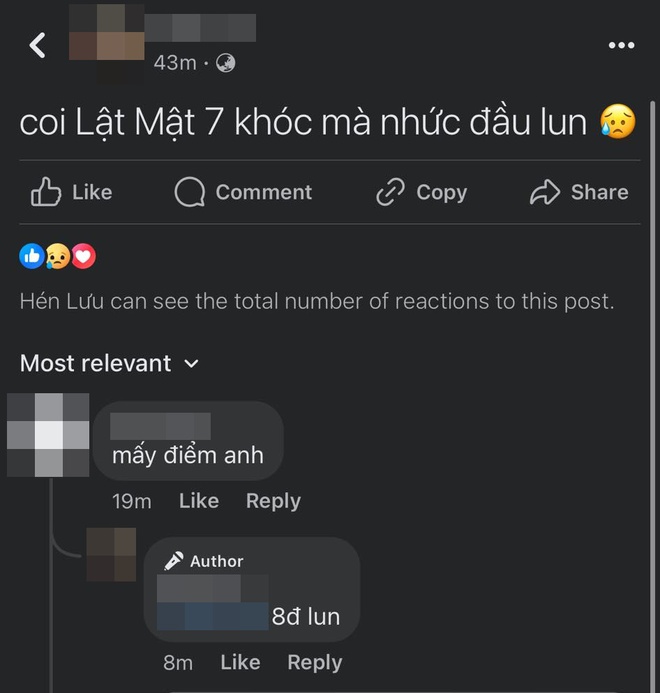Open the first commenter's blurred profile picture
660x693 pixels.
click(48, 435)
